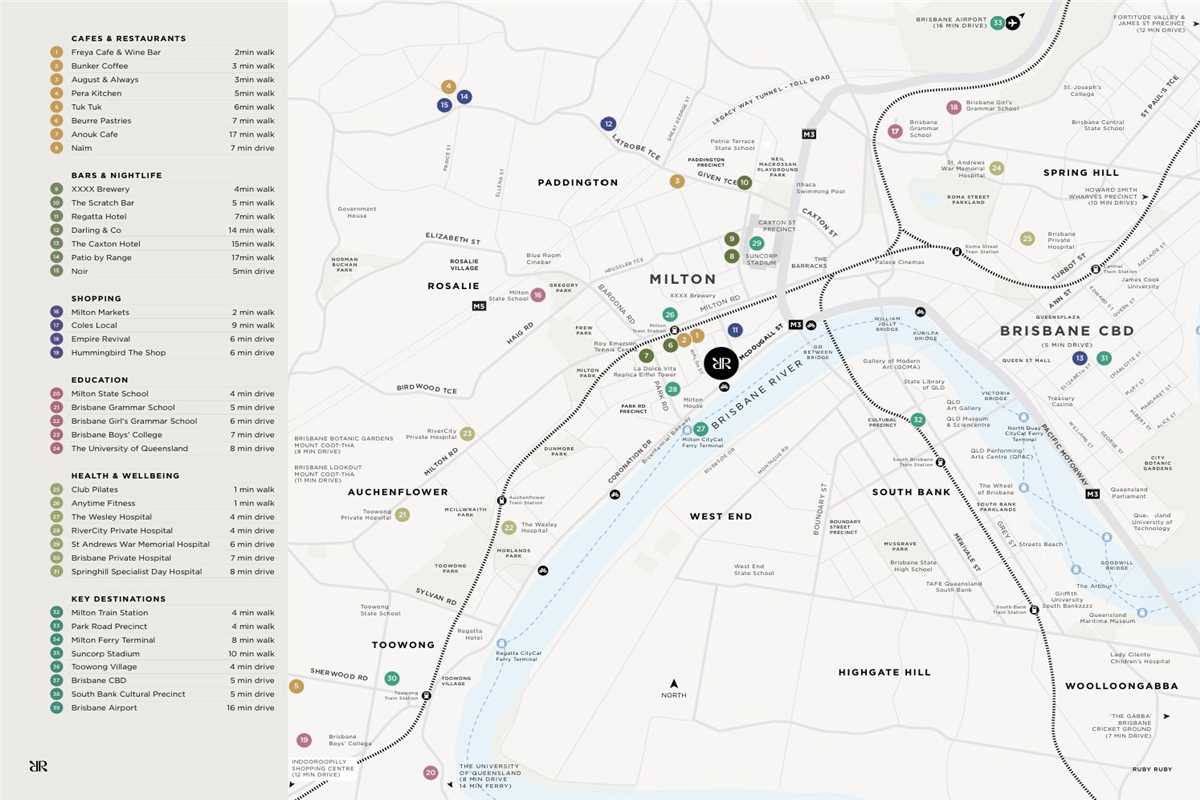Screen dimensions: 1200x800
Task: Click the M3 road shield near McDougall St
Action: tap(795, 324)
